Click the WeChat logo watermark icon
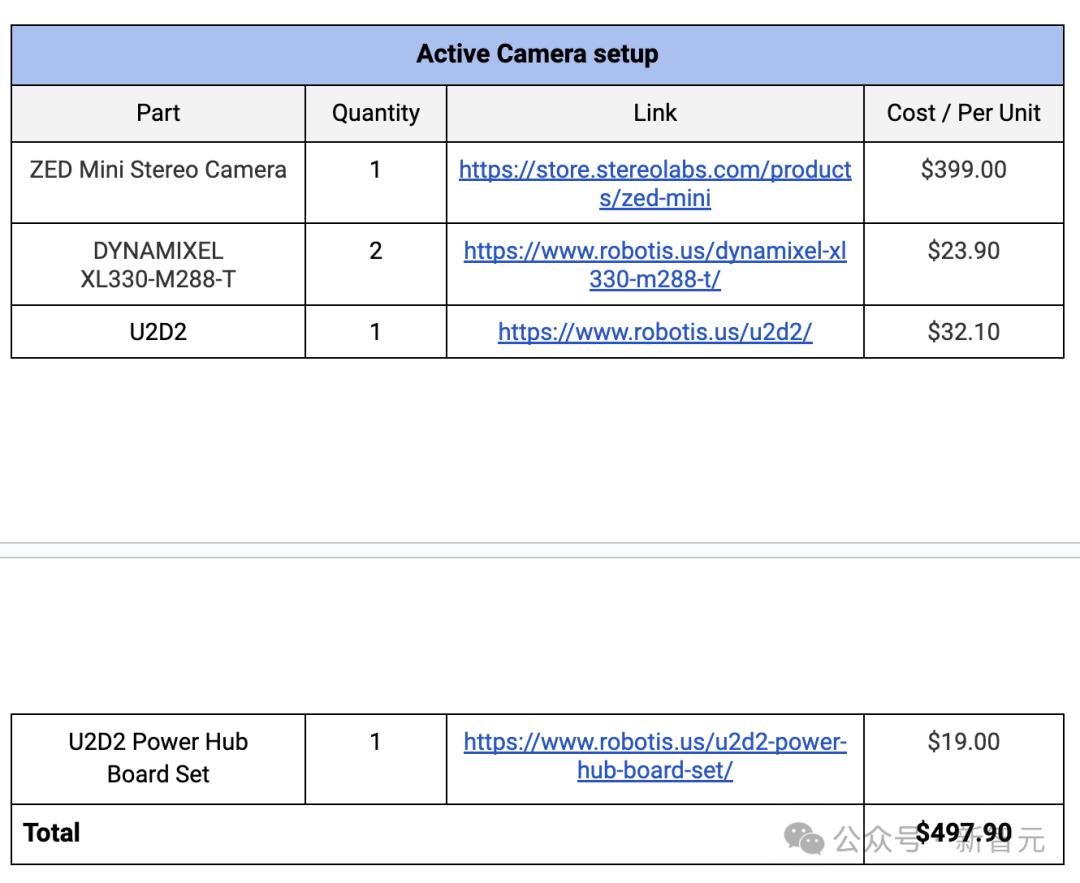 pos(804,838)
